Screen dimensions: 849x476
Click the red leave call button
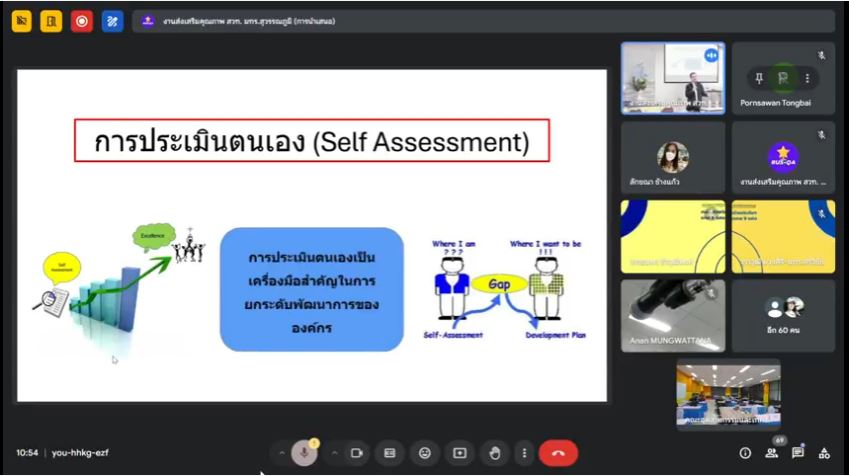(558, 453)
